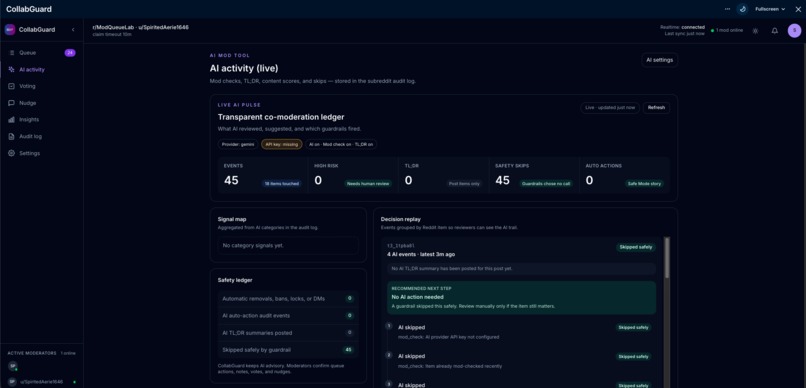Close the CollabGuard app with the X
806x388 pixels.
click(x=798, y=9)
